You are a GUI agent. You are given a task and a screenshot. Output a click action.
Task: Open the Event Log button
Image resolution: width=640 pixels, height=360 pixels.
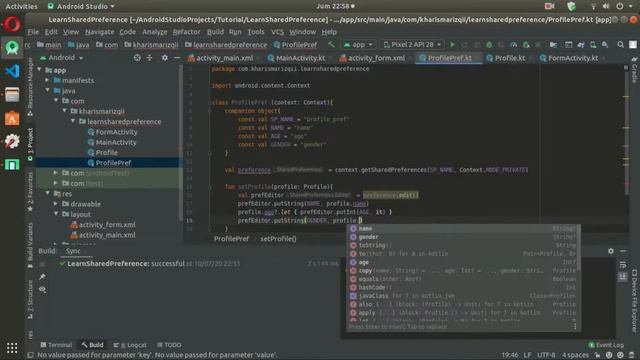click(606, 345)
